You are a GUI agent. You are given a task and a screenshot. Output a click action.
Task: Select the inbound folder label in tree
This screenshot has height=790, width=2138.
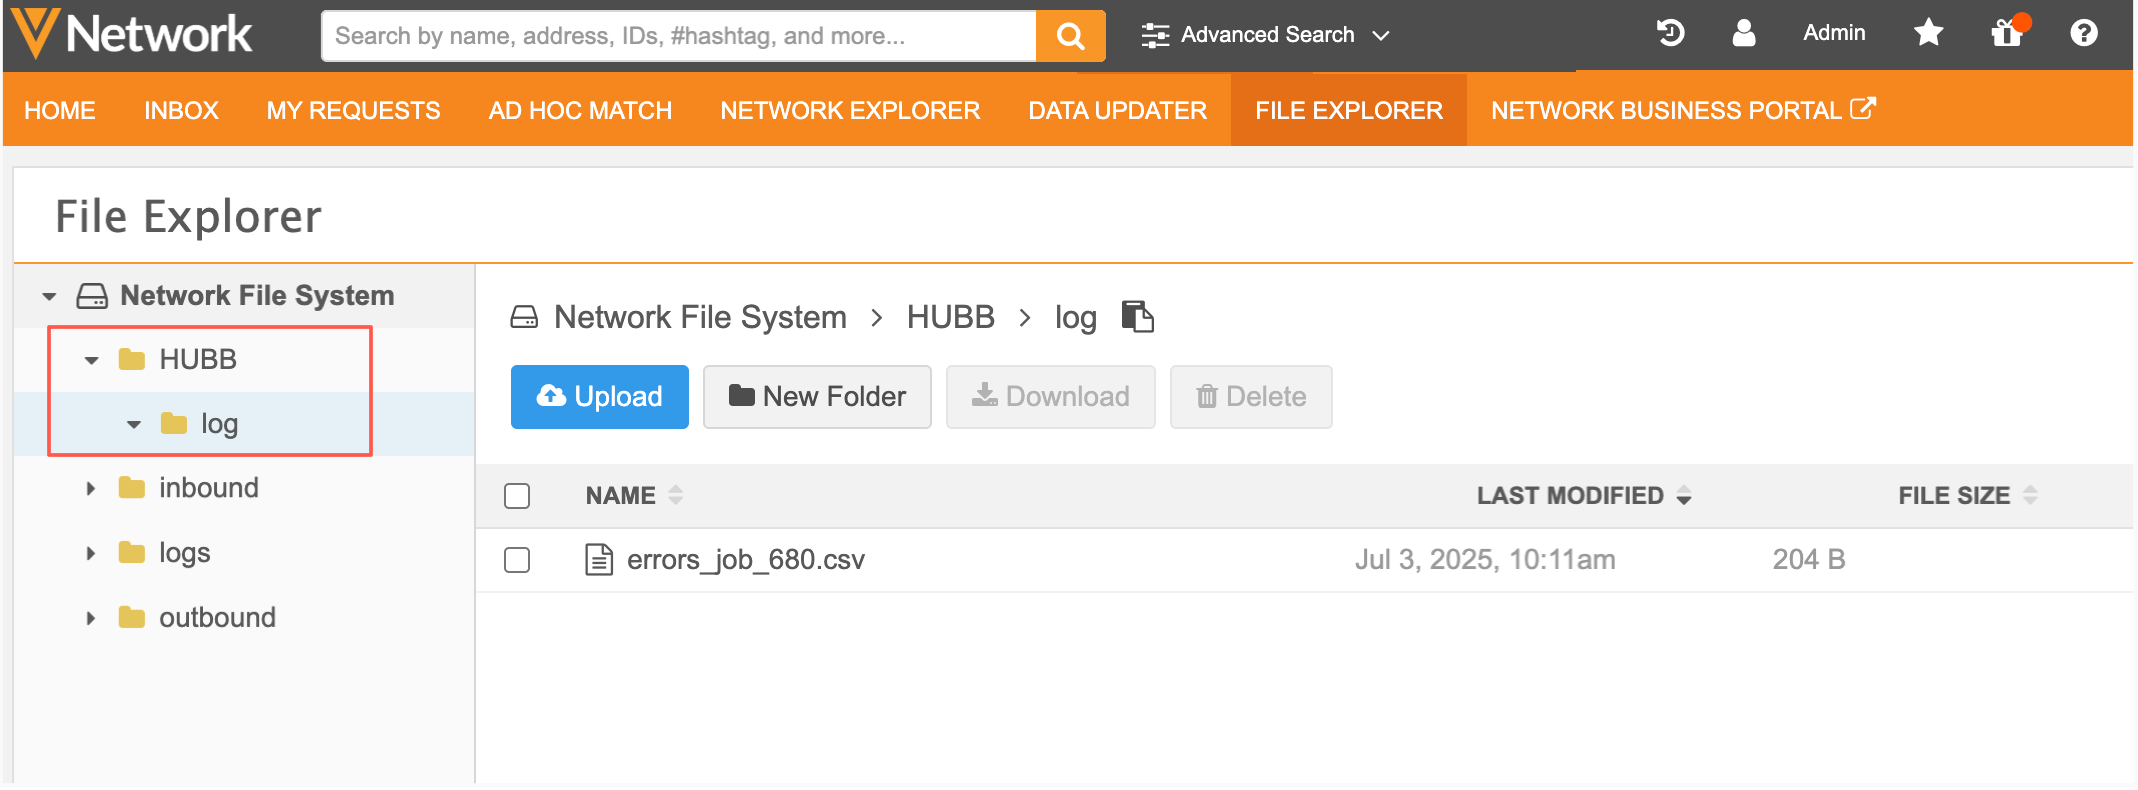click(209, 488)
